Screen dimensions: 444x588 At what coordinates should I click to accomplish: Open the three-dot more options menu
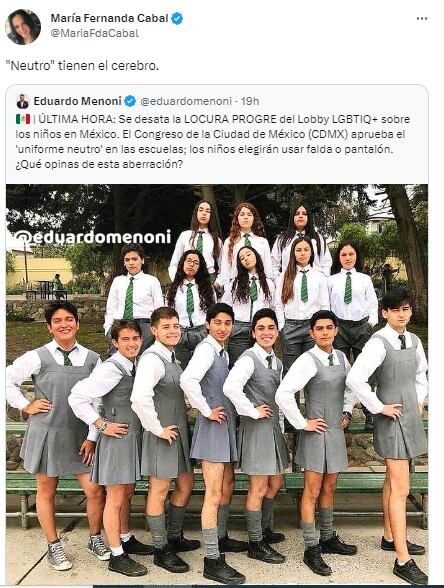[422, 18]
